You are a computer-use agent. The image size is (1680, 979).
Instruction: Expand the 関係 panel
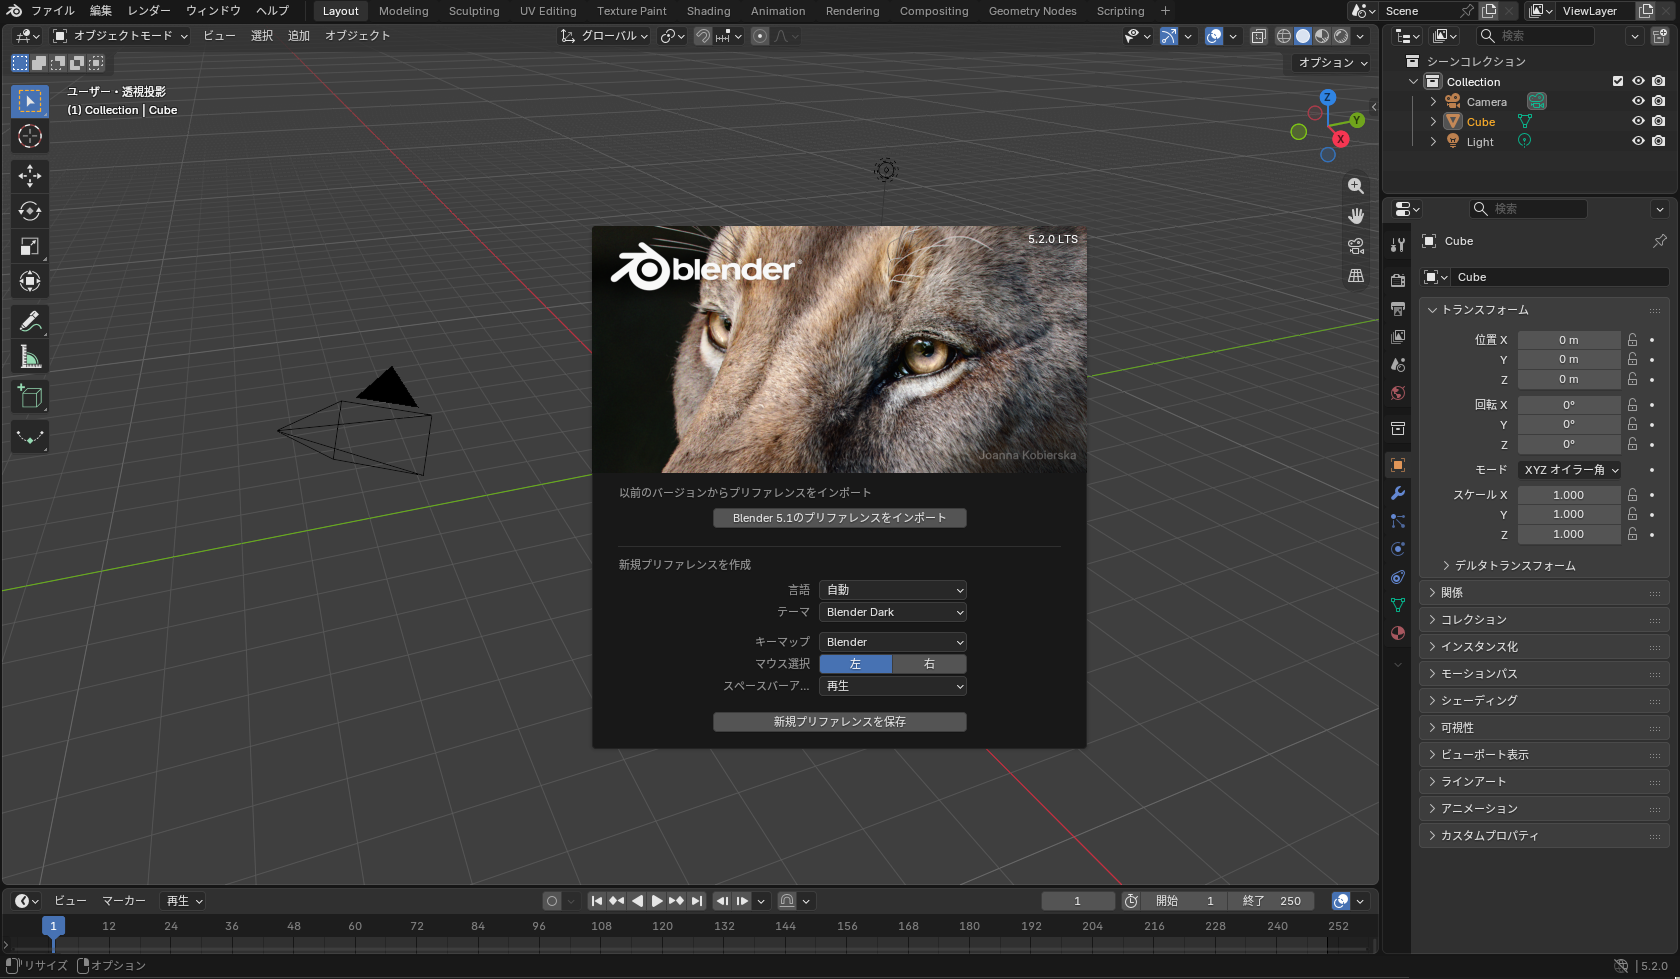[x=1544, y=593]
